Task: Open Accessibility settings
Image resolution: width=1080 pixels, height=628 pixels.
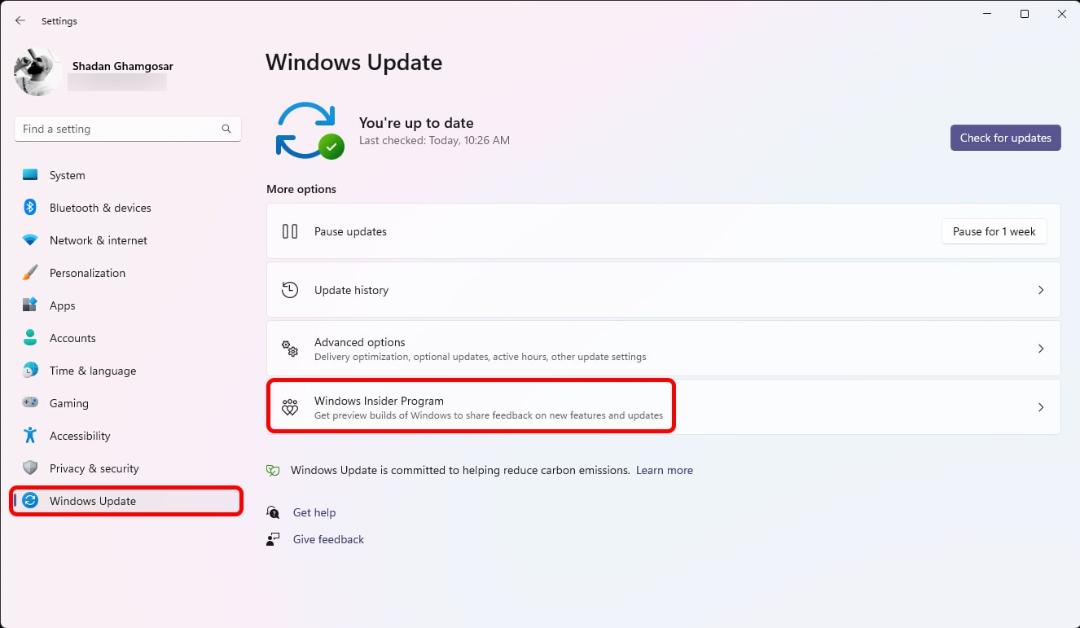Action: [x=127, y=435]
